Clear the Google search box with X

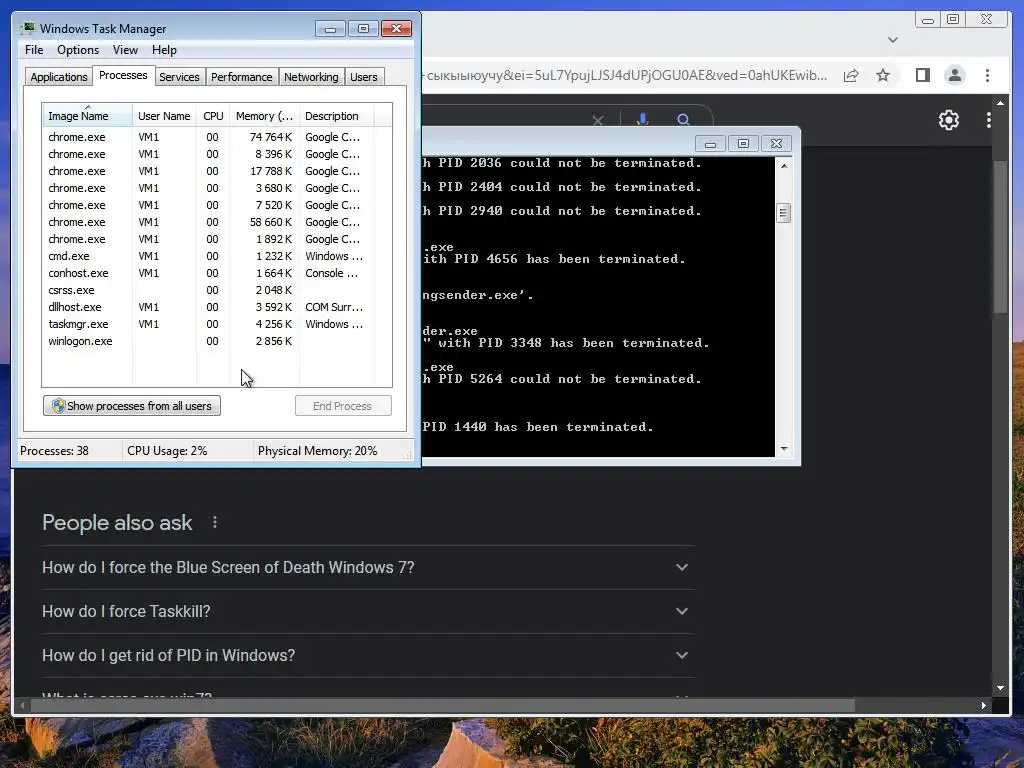tap(598, 120)
